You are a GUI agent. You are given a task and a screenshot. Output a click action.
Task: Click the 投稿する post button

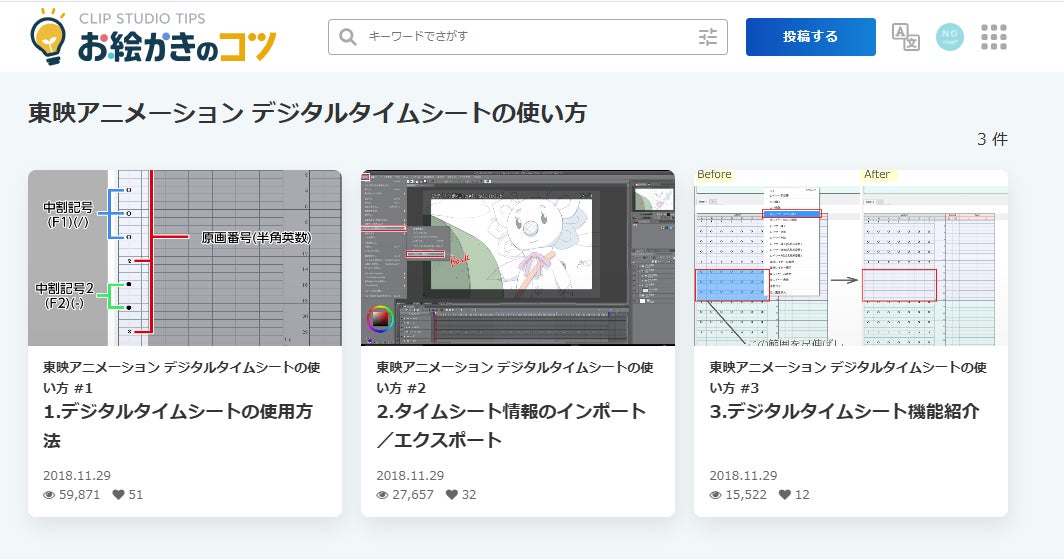810,37
